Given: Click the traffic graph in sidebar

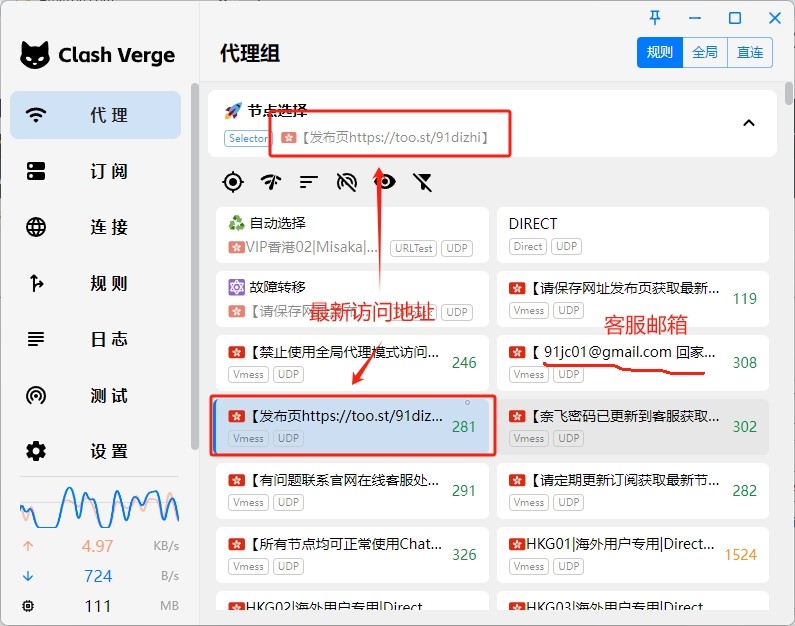Looking at the screenshot, I should (x=99, y=507).
